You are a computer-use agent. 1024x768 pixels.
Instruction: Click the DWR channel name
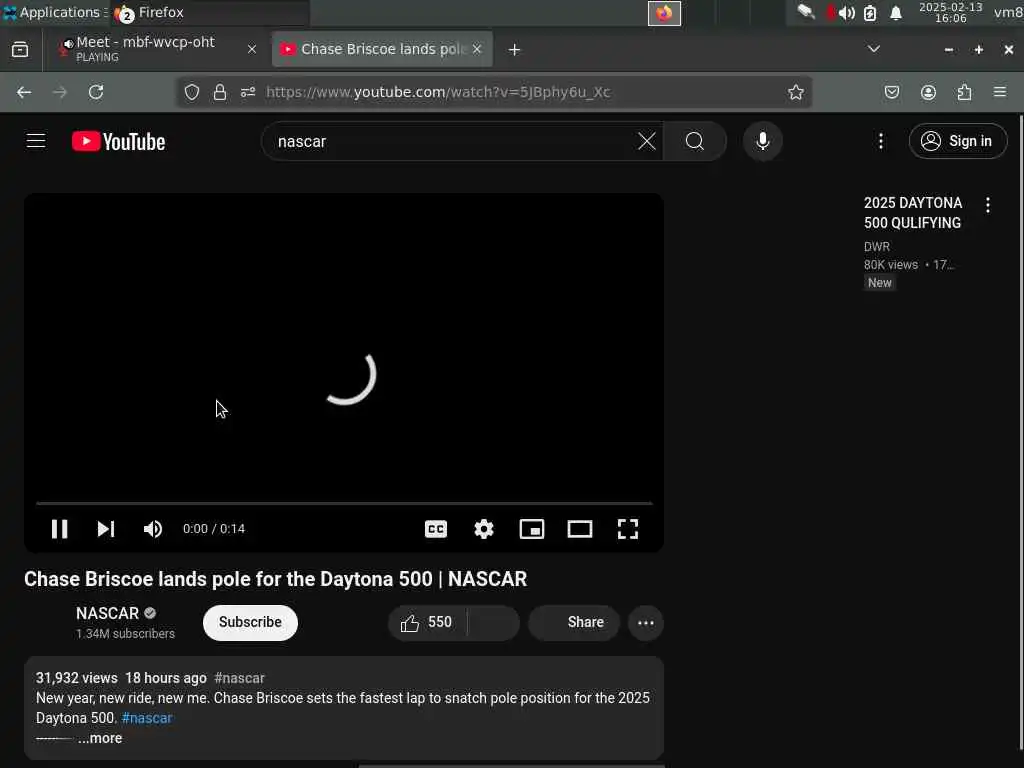coord(876,247)
